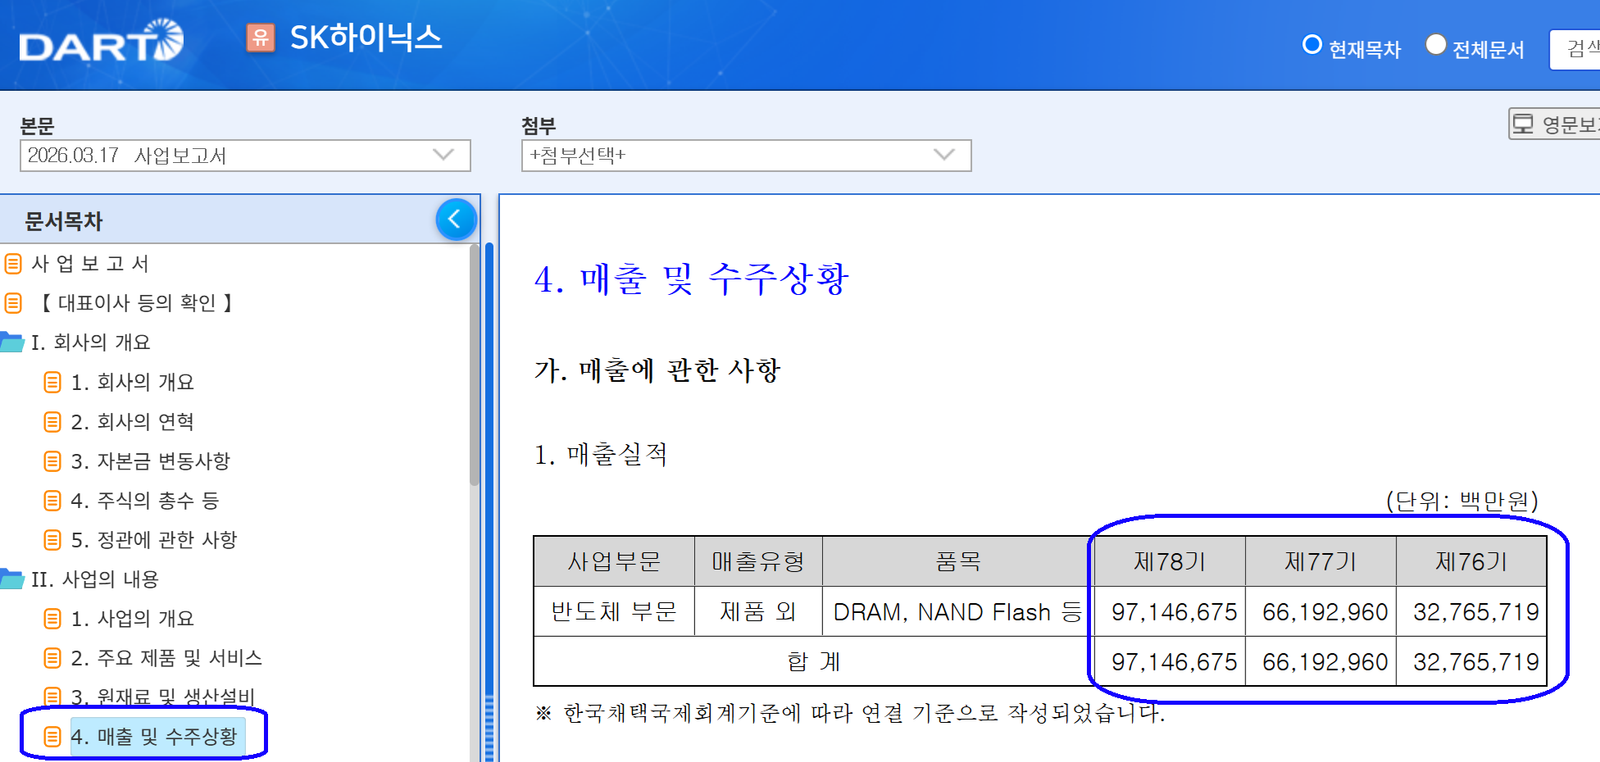Click the 합 계 total row label
Screen dimensions: 1600x762
814,662
